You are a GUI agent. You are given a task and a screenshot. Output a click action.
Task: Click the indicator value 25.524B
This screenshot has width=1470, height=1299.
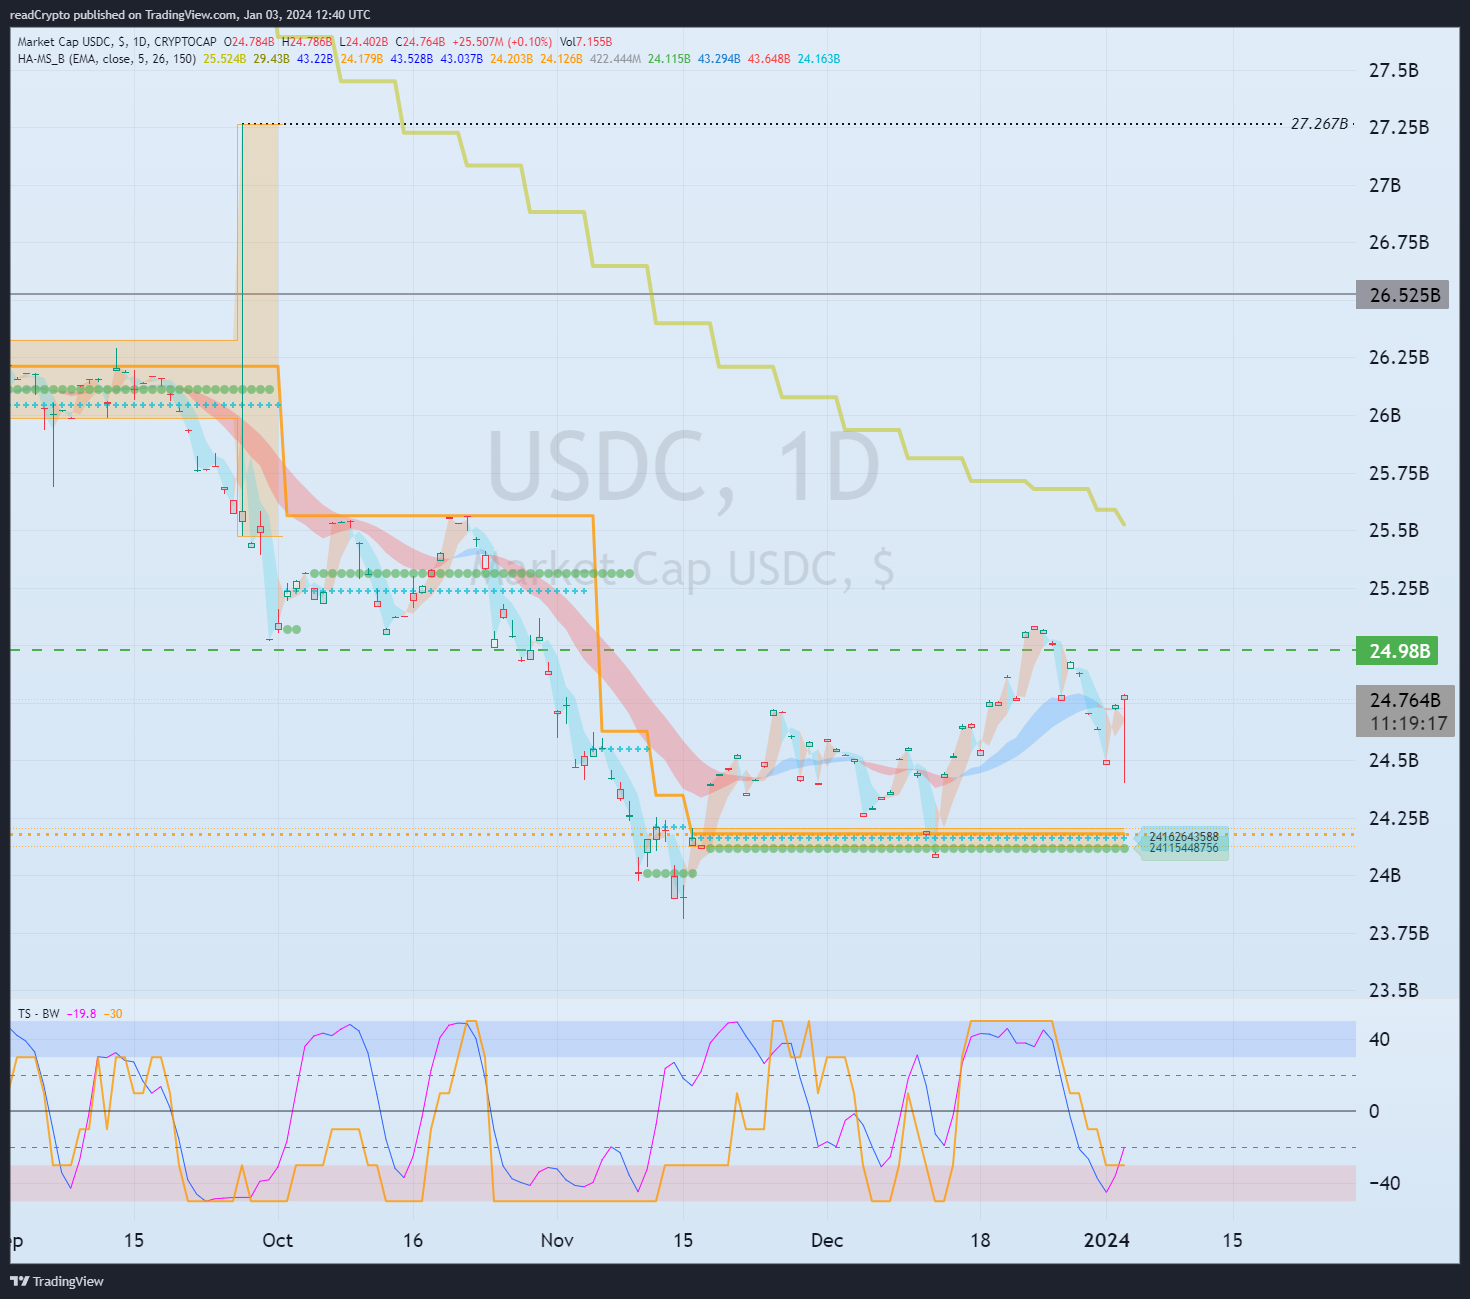coord(224,59)
